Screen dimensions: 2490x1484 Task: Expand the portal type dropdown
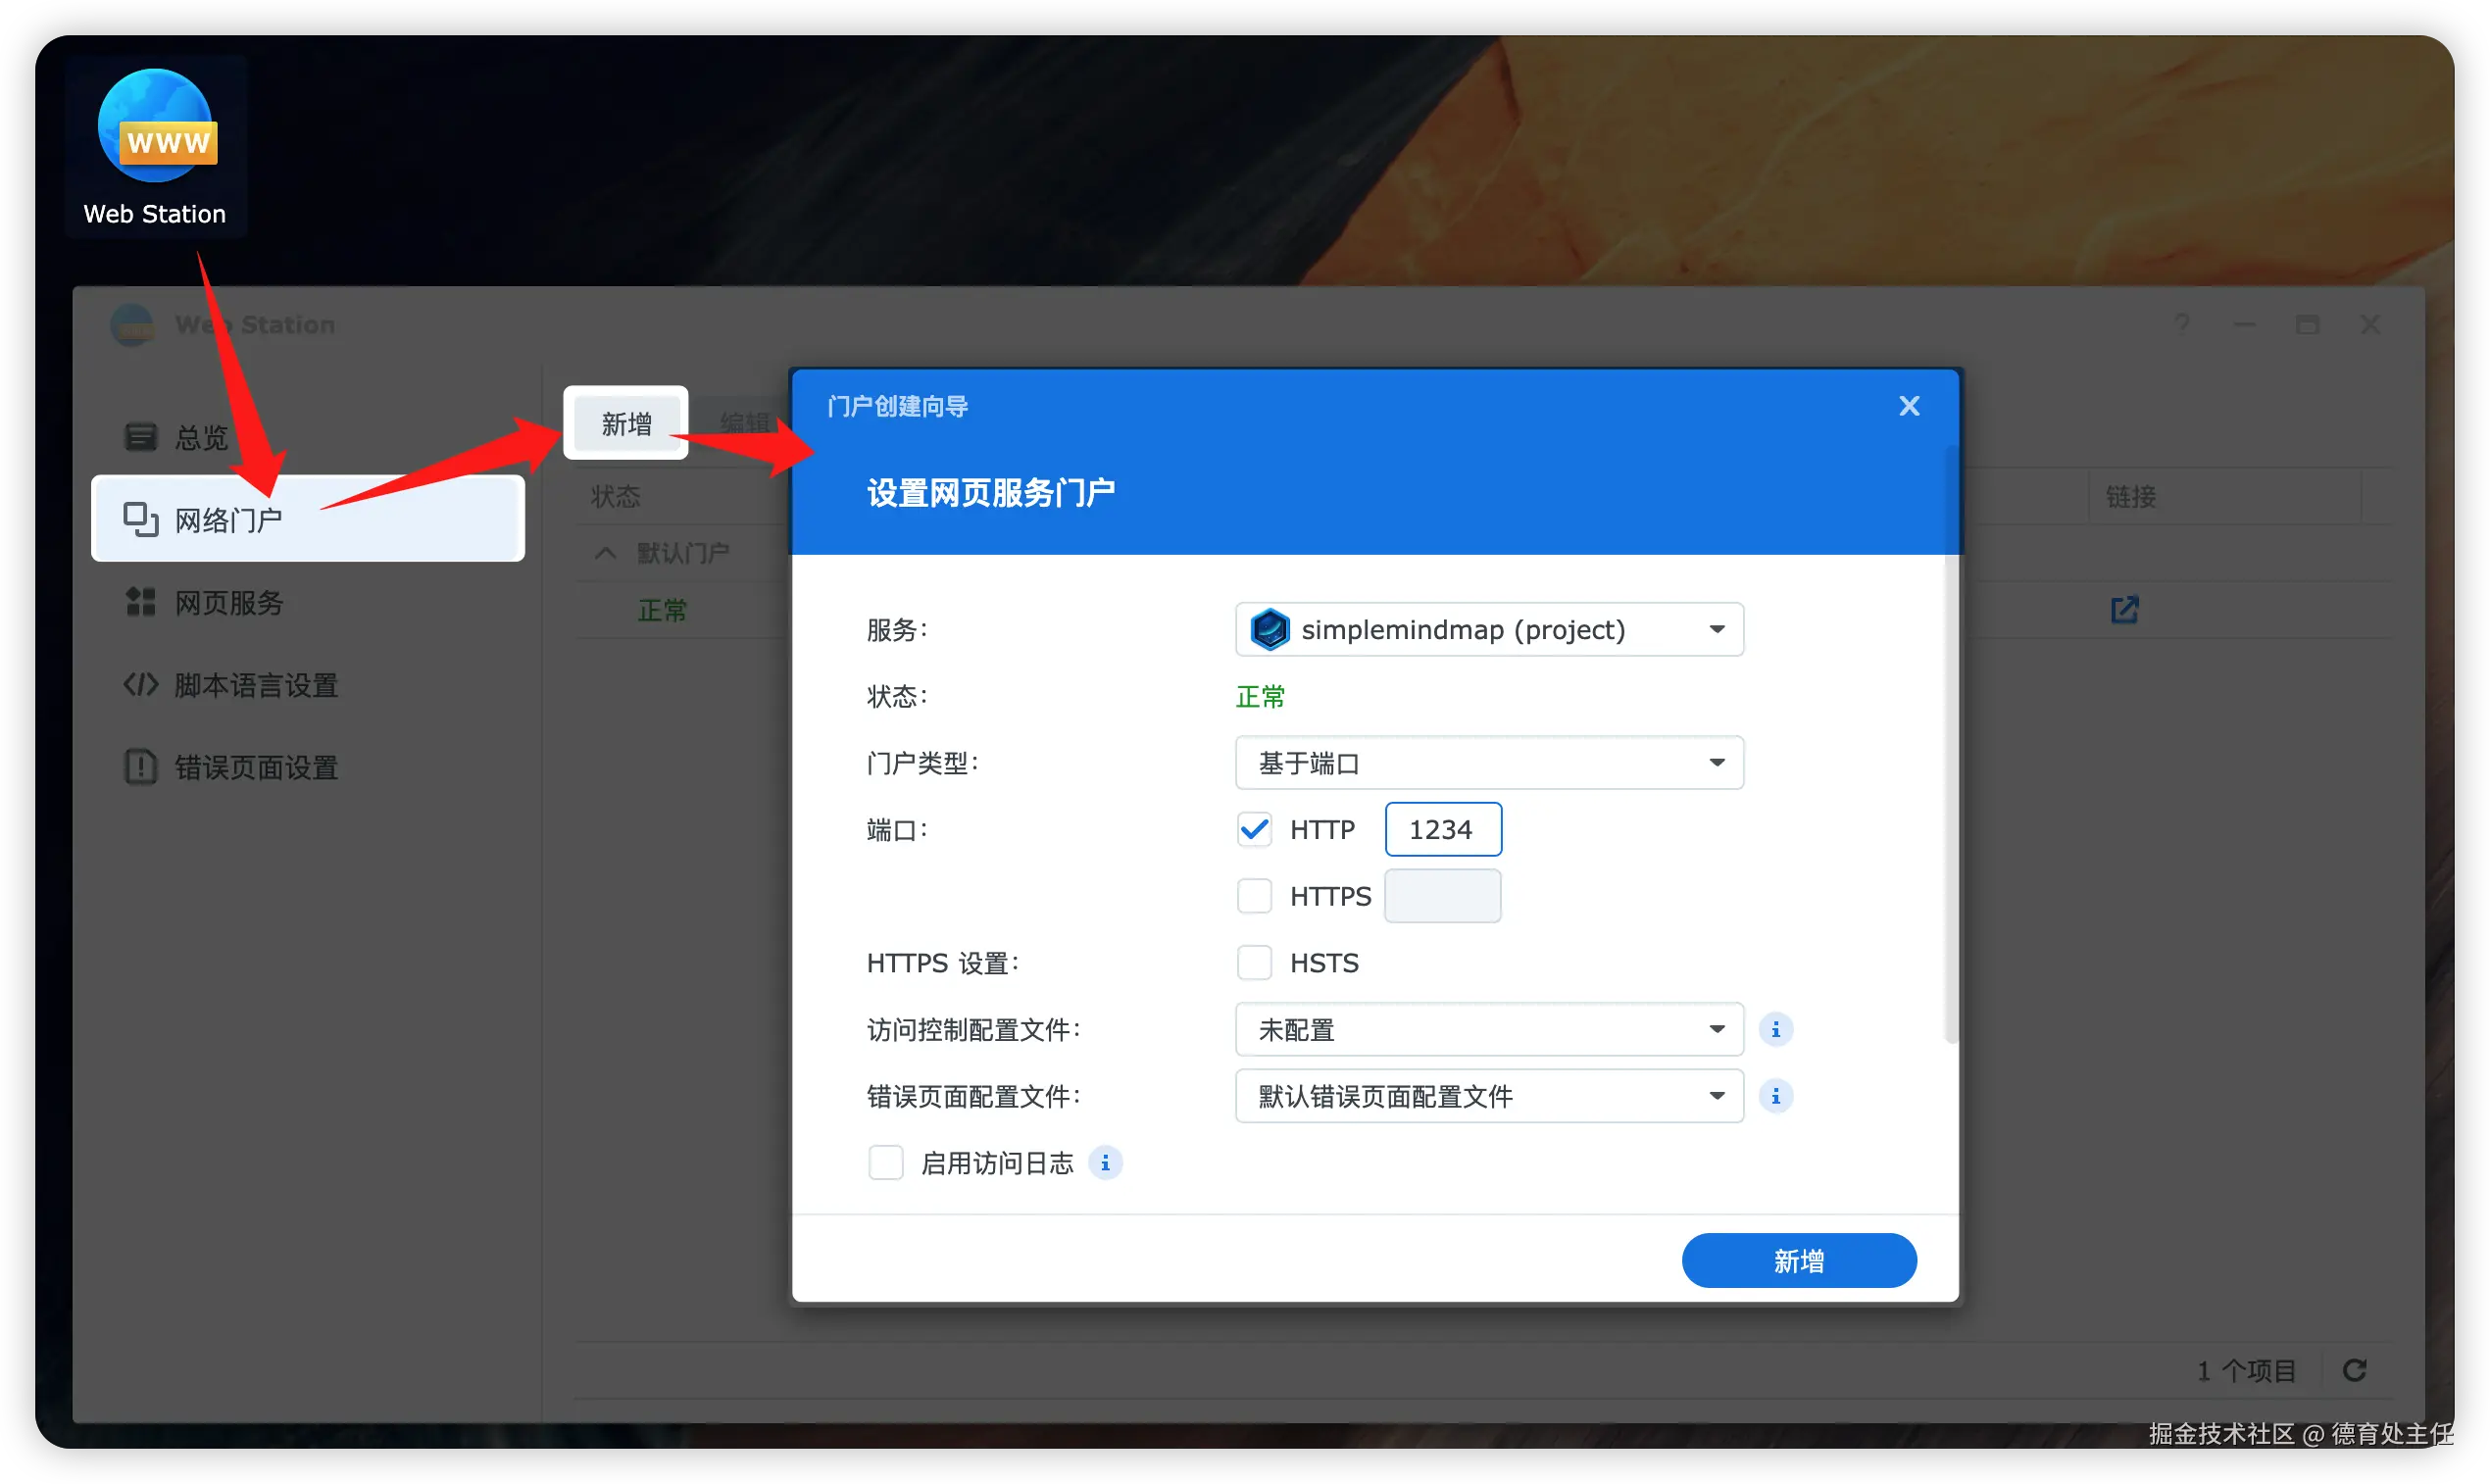pos(1488,763)
